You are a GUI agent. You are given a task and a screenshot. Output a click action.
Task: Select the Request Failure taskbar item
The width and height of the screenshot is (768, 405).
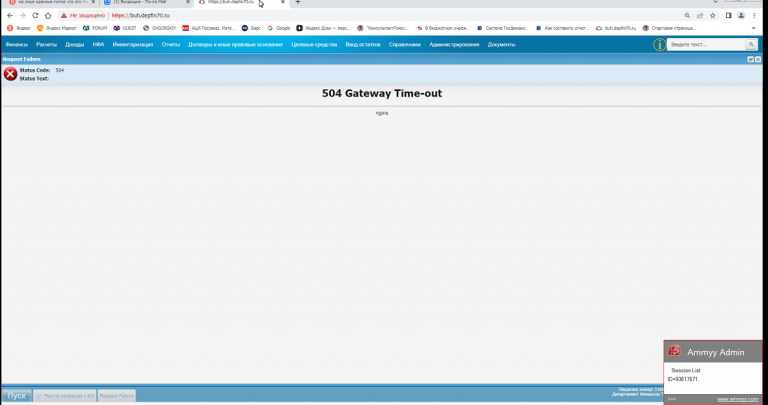point(117,396)
